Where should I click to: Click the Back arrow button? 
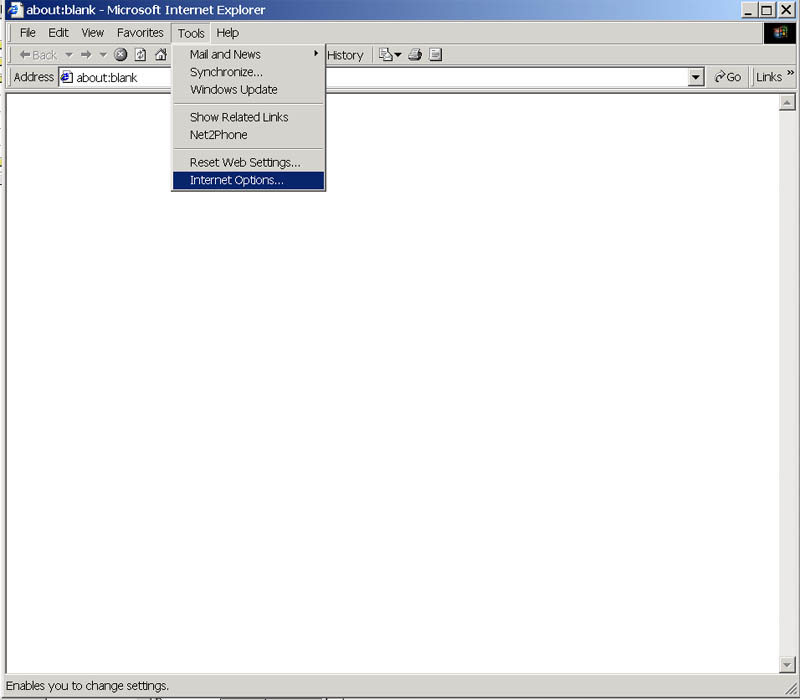tap(38, 55)
